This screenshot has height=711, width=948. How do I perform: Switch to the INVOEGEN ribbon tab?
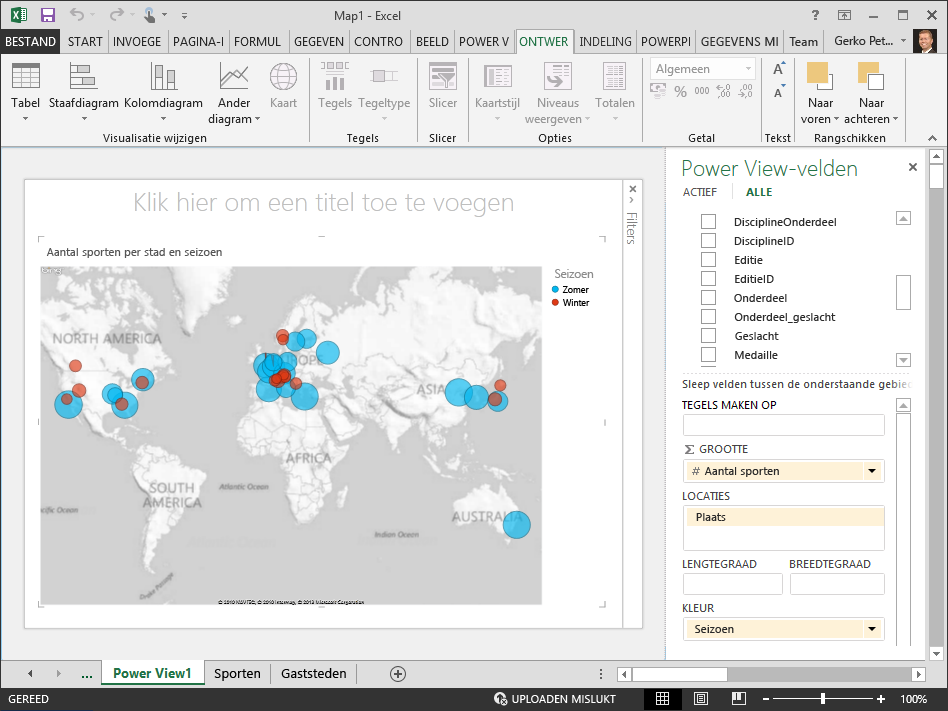(137, 41)
